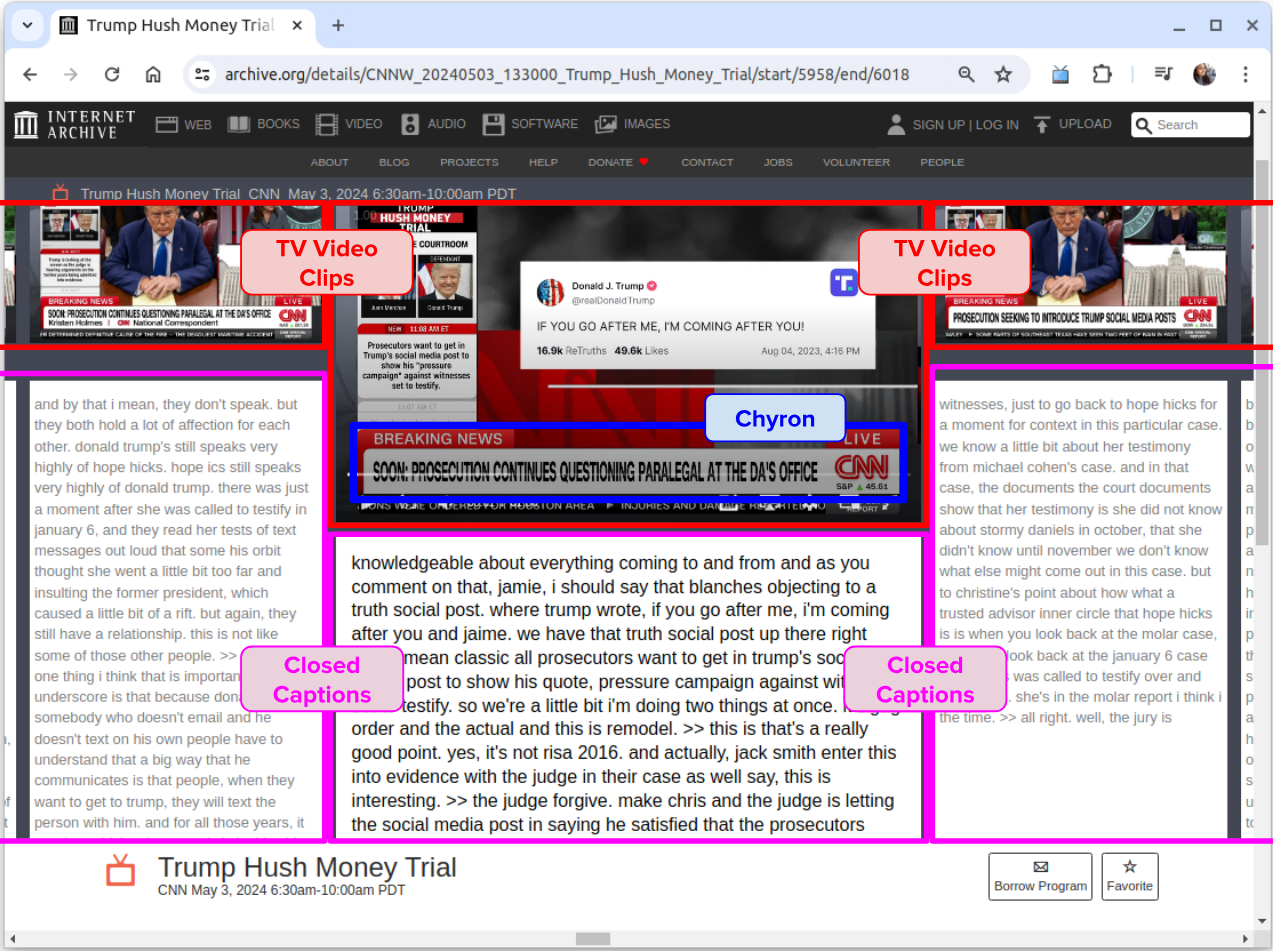Open the Software section in navigation
1273x951 pixels.
click(x=530, y=124)
